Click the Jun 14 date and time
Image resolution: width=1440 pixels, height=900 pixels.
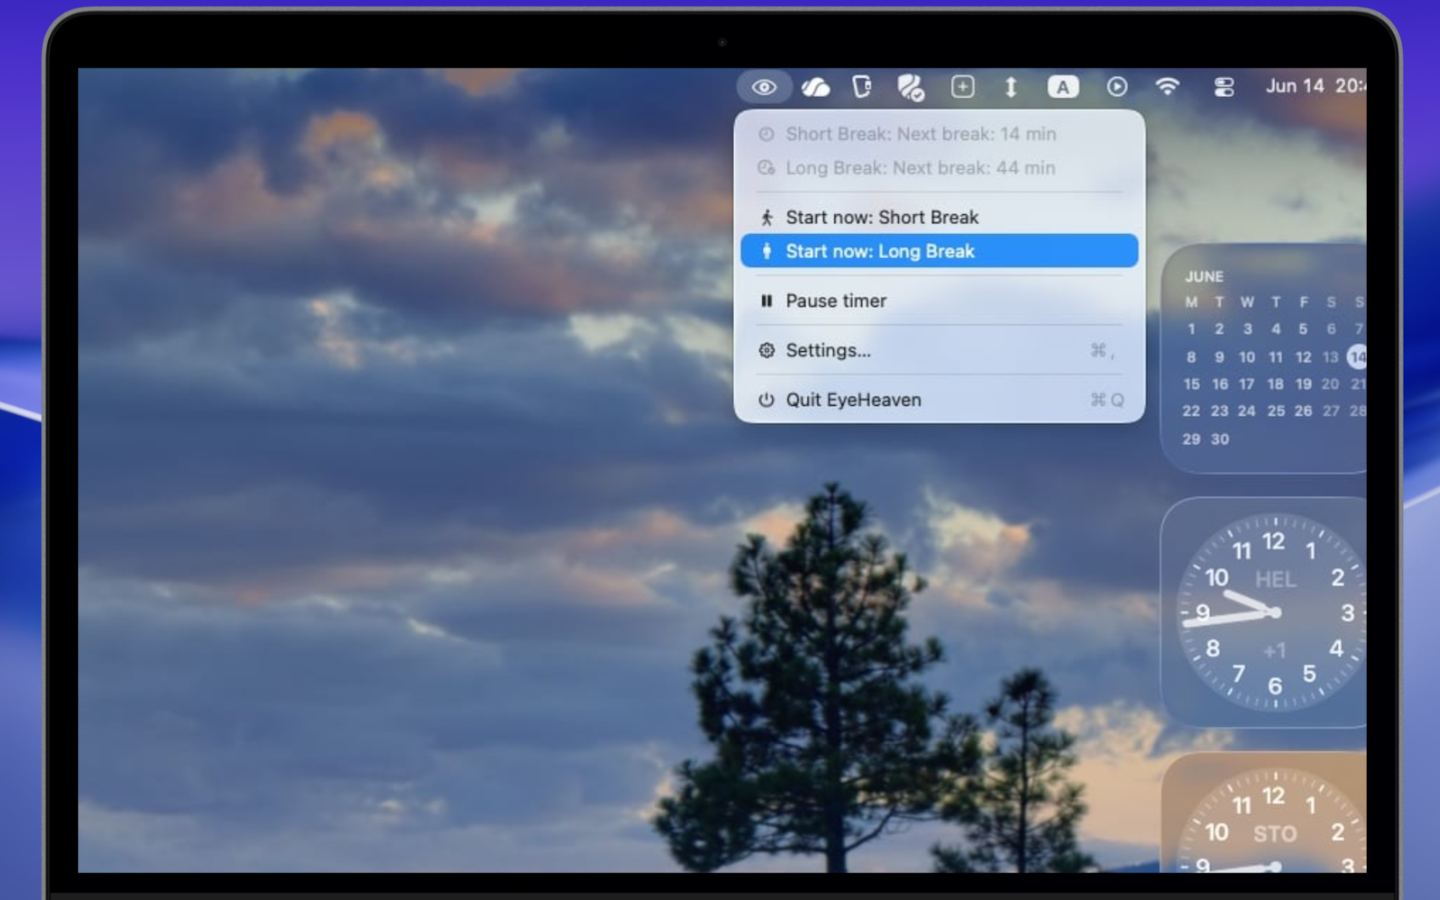pyautogui.click(x=1316, y=86)
